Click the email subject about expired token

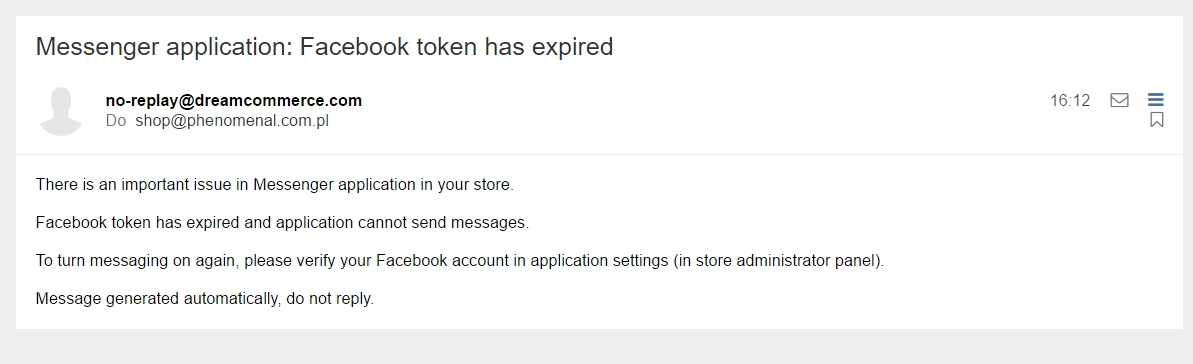coord(324,47)
